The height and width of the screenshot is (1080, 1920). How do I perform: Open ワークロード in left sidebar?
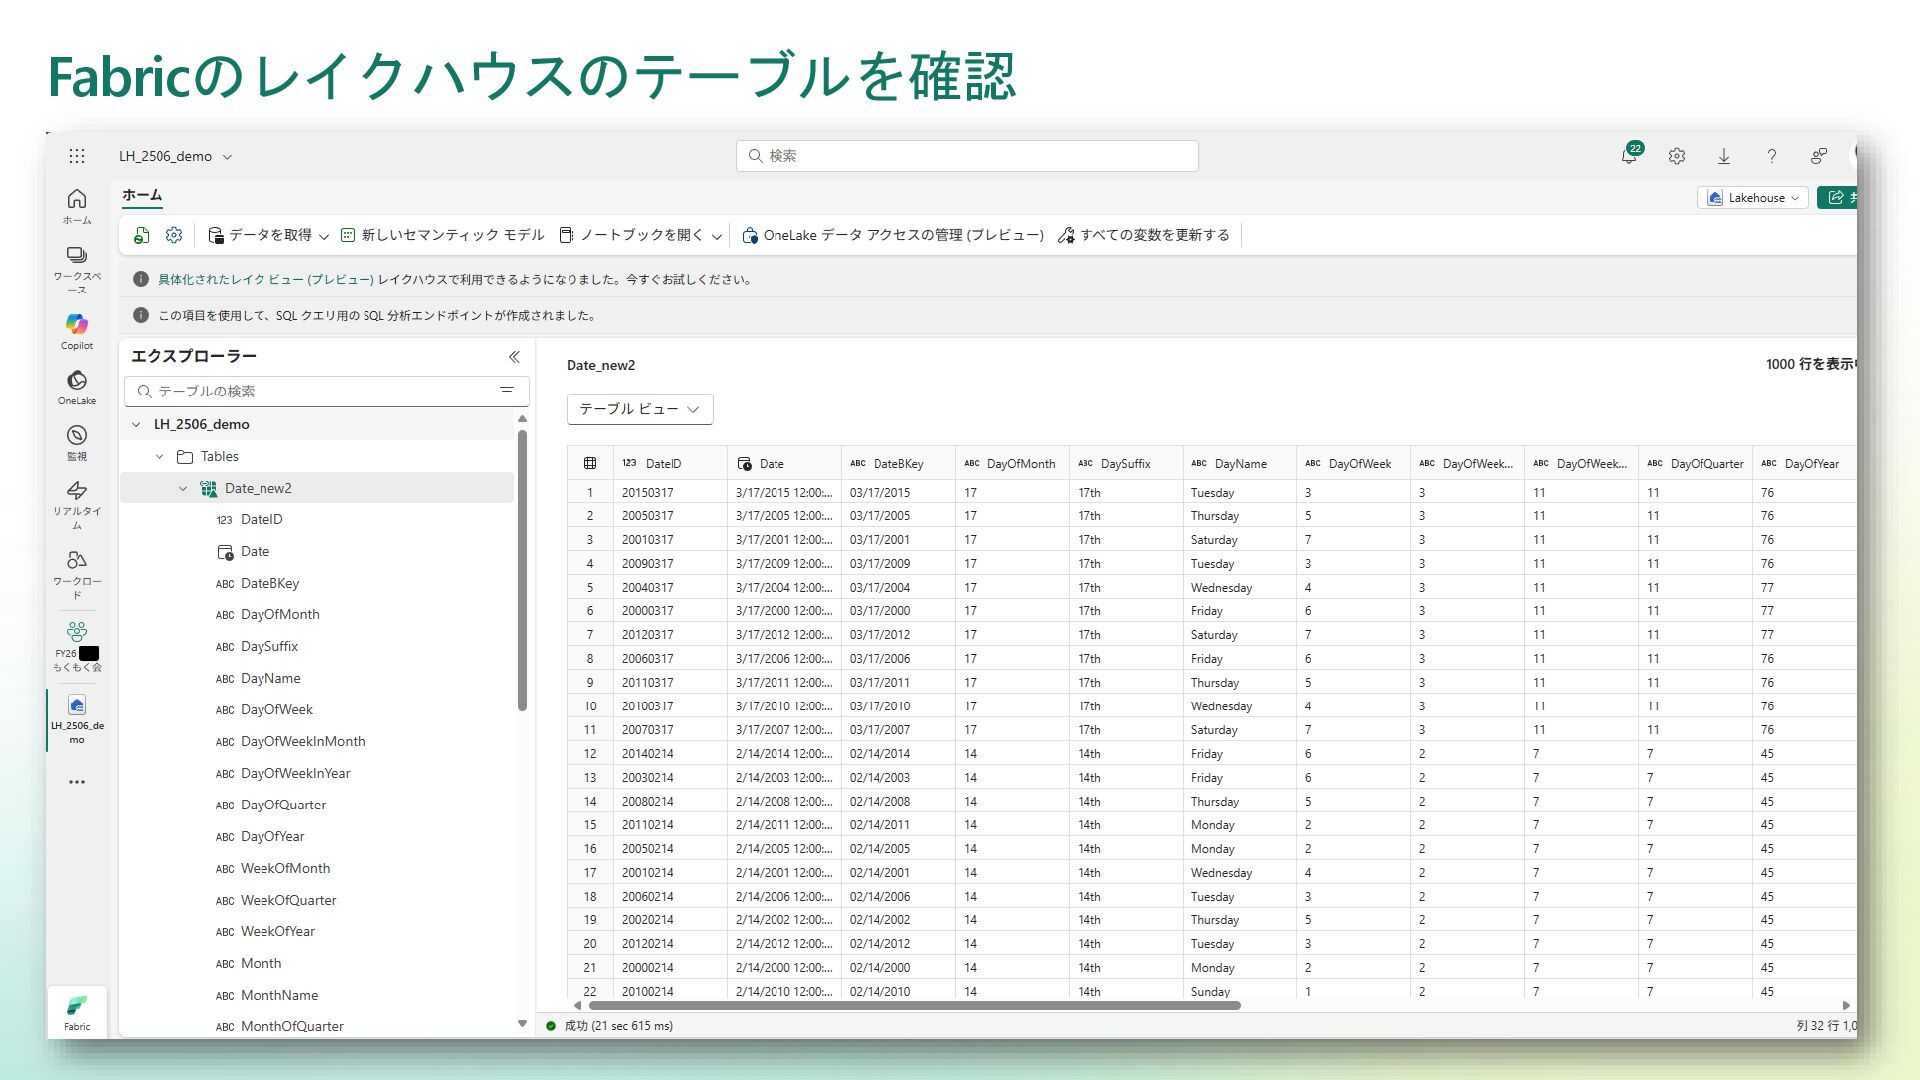(x=77, y=574)
